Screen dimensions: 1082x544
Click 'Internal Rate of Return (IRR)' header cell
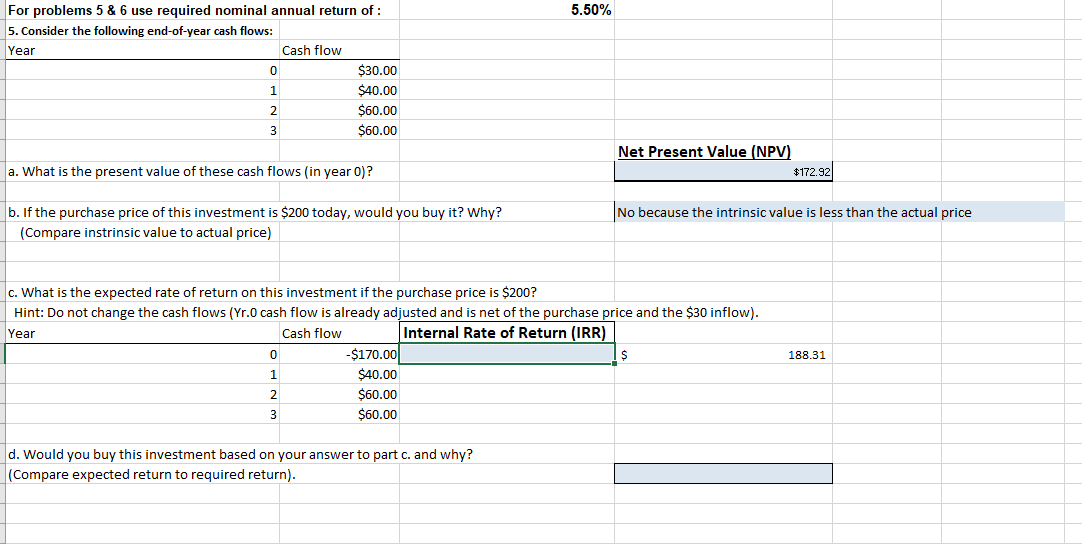pos(506,333)
